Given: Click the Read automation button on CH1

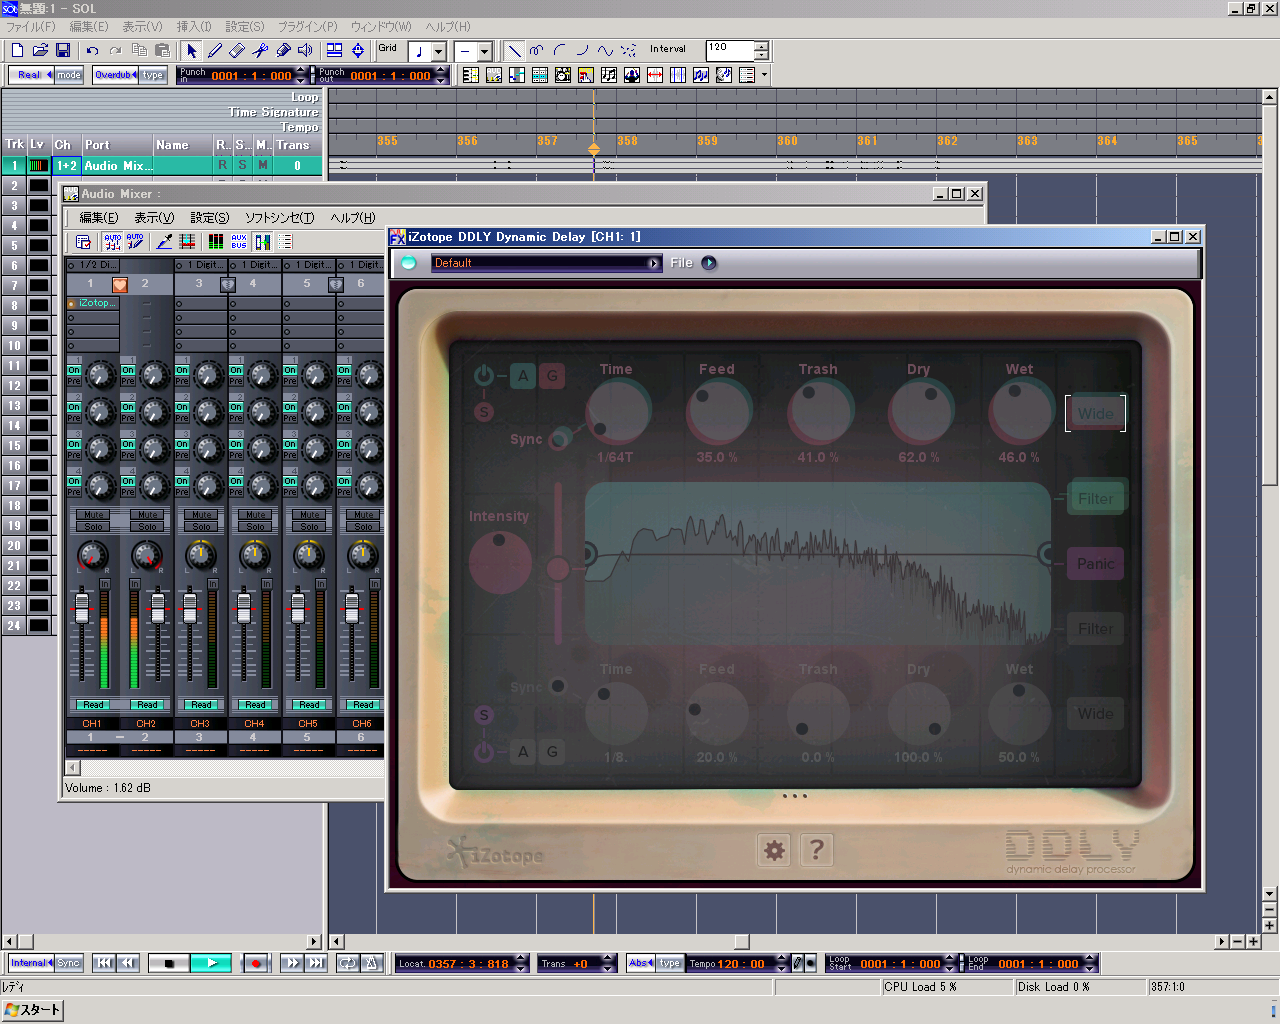Looking at the screenshot, I should click(93, 705).
